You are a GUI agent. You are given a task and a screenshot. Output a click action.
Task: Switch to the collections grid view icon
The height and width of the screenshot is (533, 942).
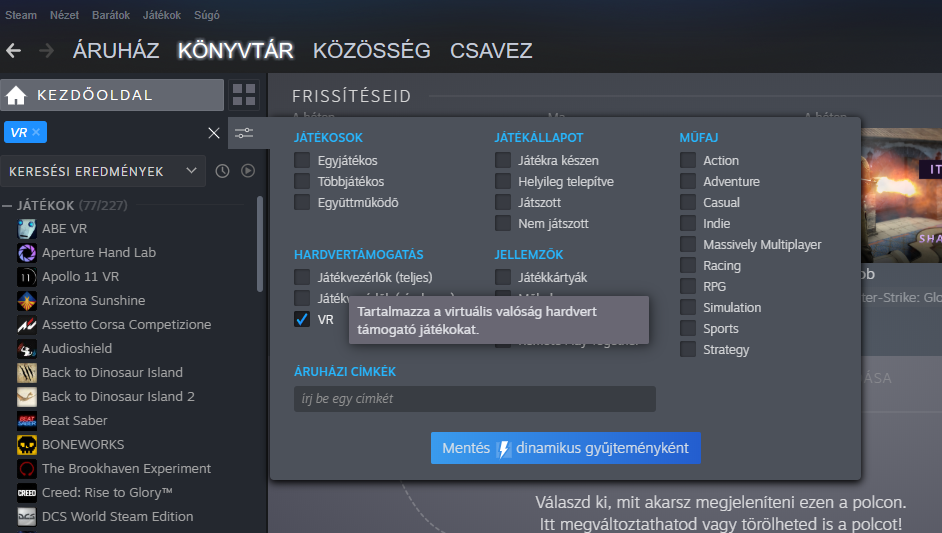(x=244, y=95)
